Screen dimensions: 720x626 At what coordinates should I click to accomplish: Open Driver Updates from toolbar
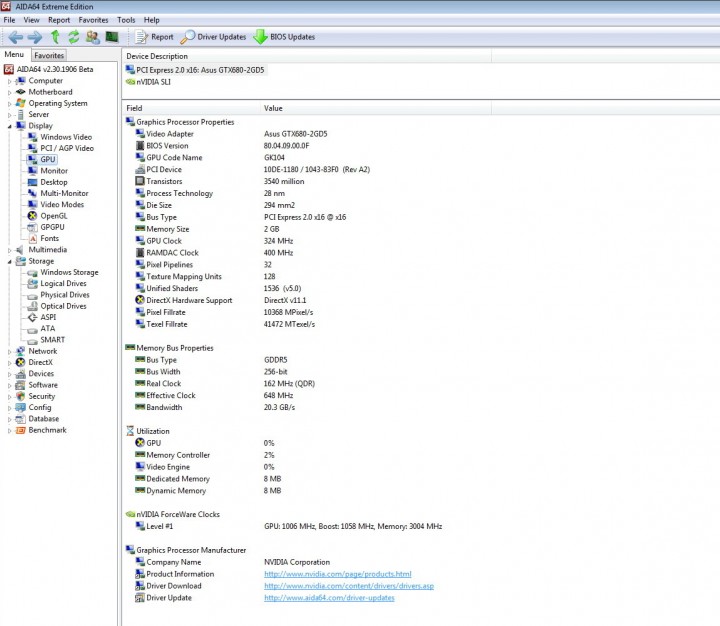(213, 37)
